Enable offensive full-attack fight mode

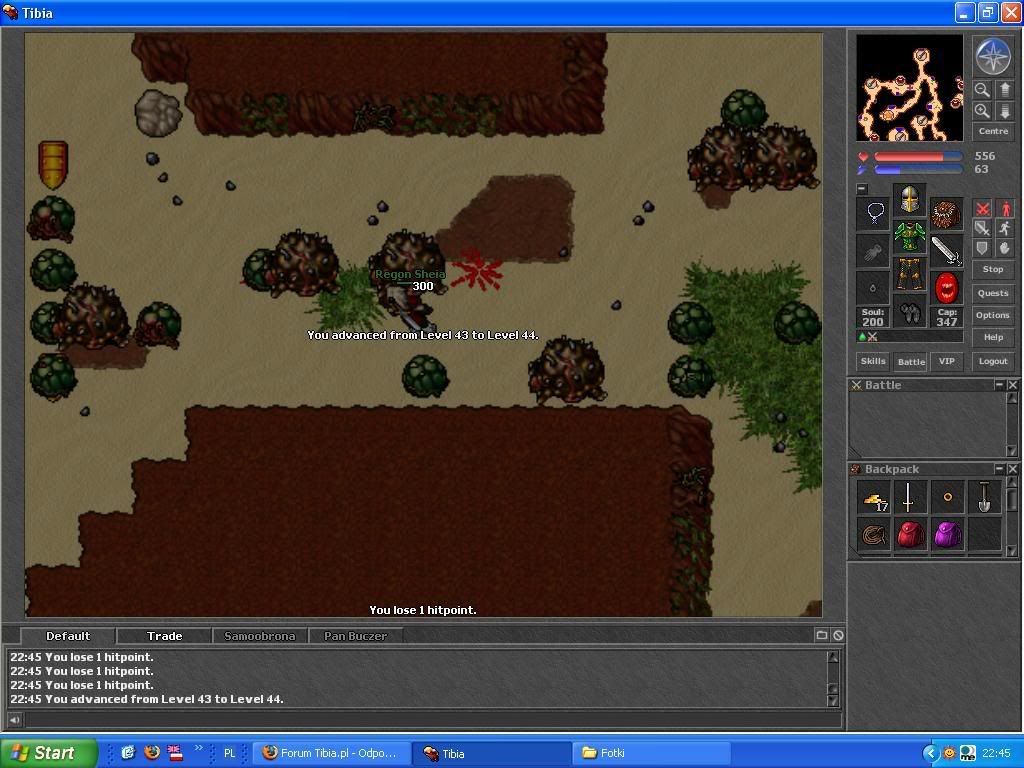point(982,209)
